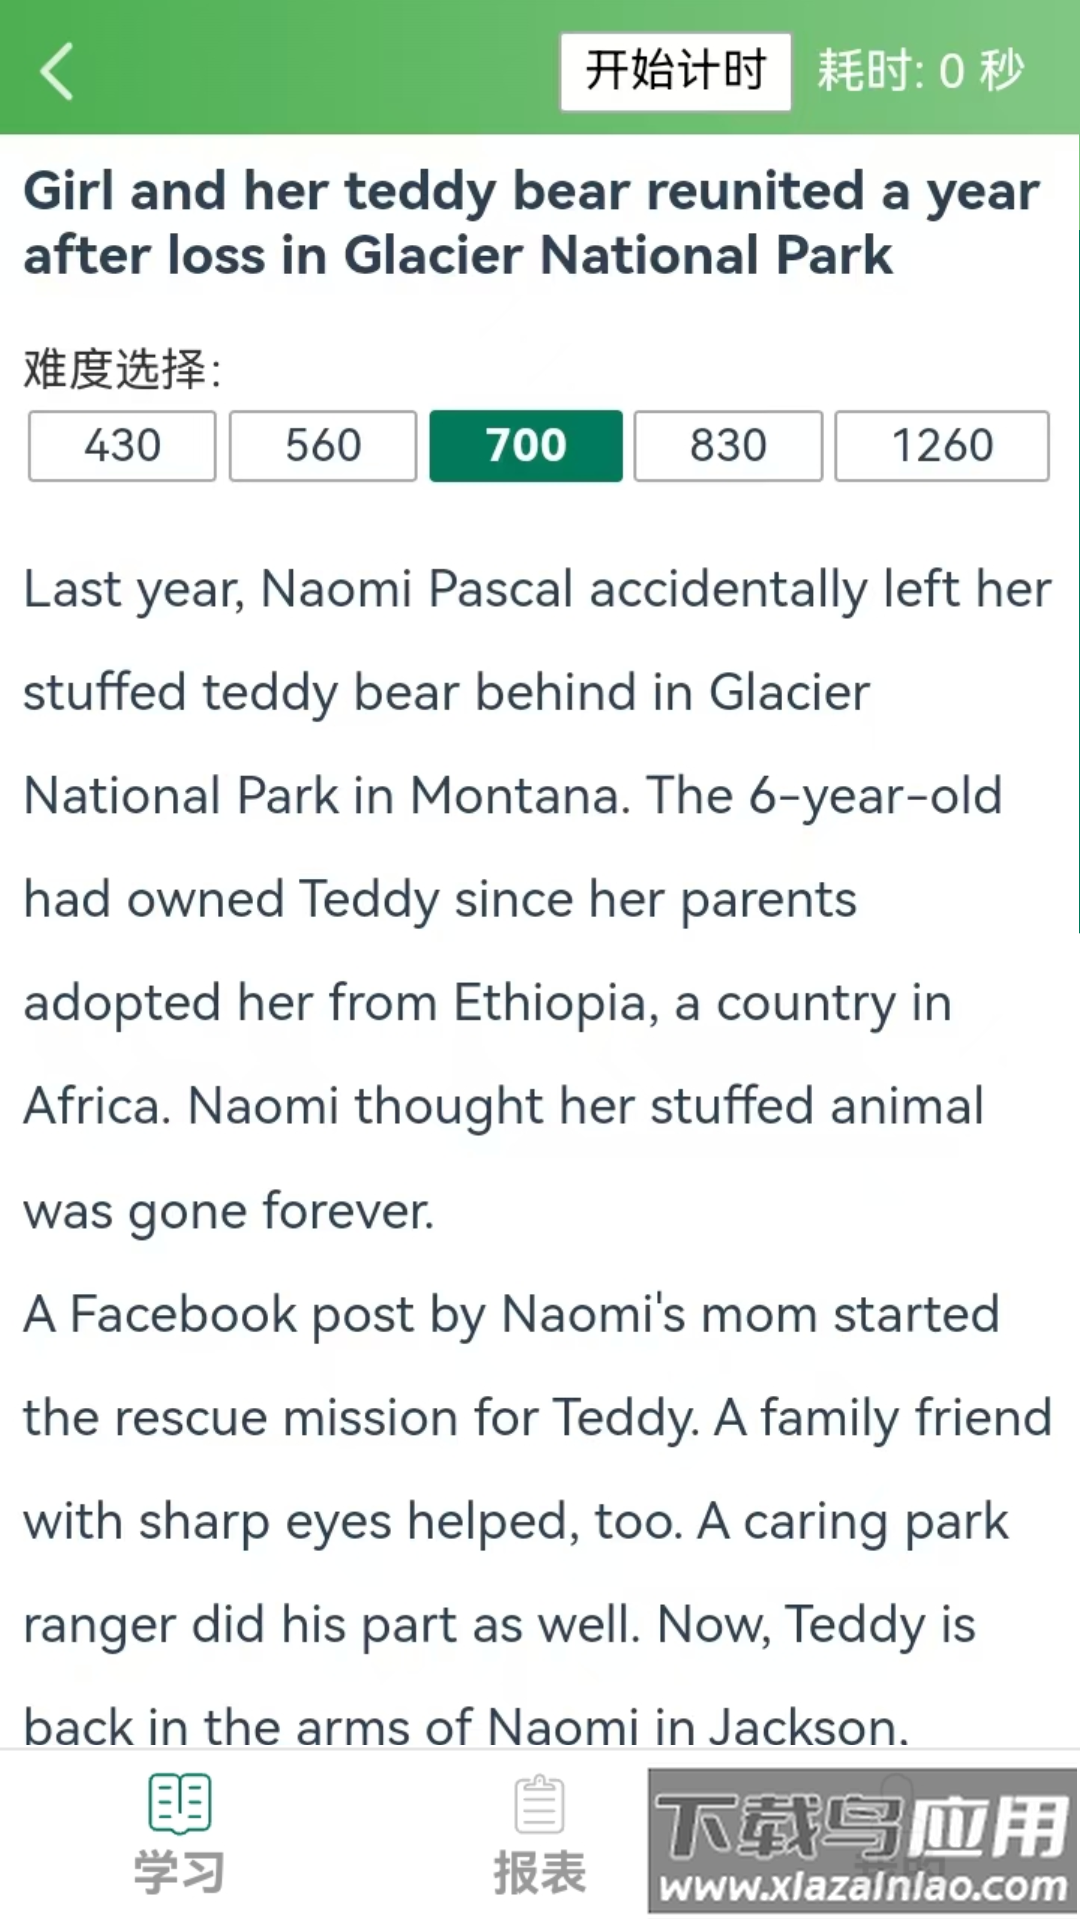Image resolution: width=1080 pixels, height=1920 pixels.
Task: Tap the 难度选择 difficulty label
Action: click(x=122, y=369)
